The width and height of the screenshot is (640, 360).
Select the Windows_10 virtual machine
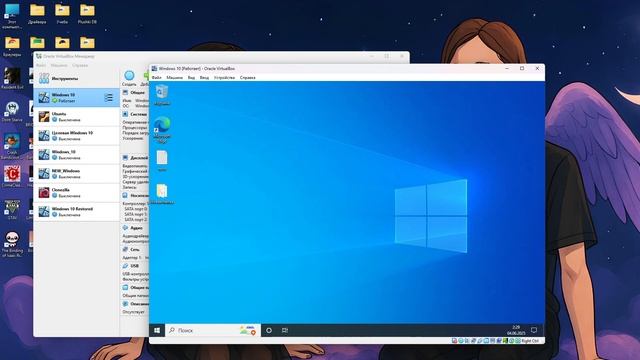tap(77, 155)
